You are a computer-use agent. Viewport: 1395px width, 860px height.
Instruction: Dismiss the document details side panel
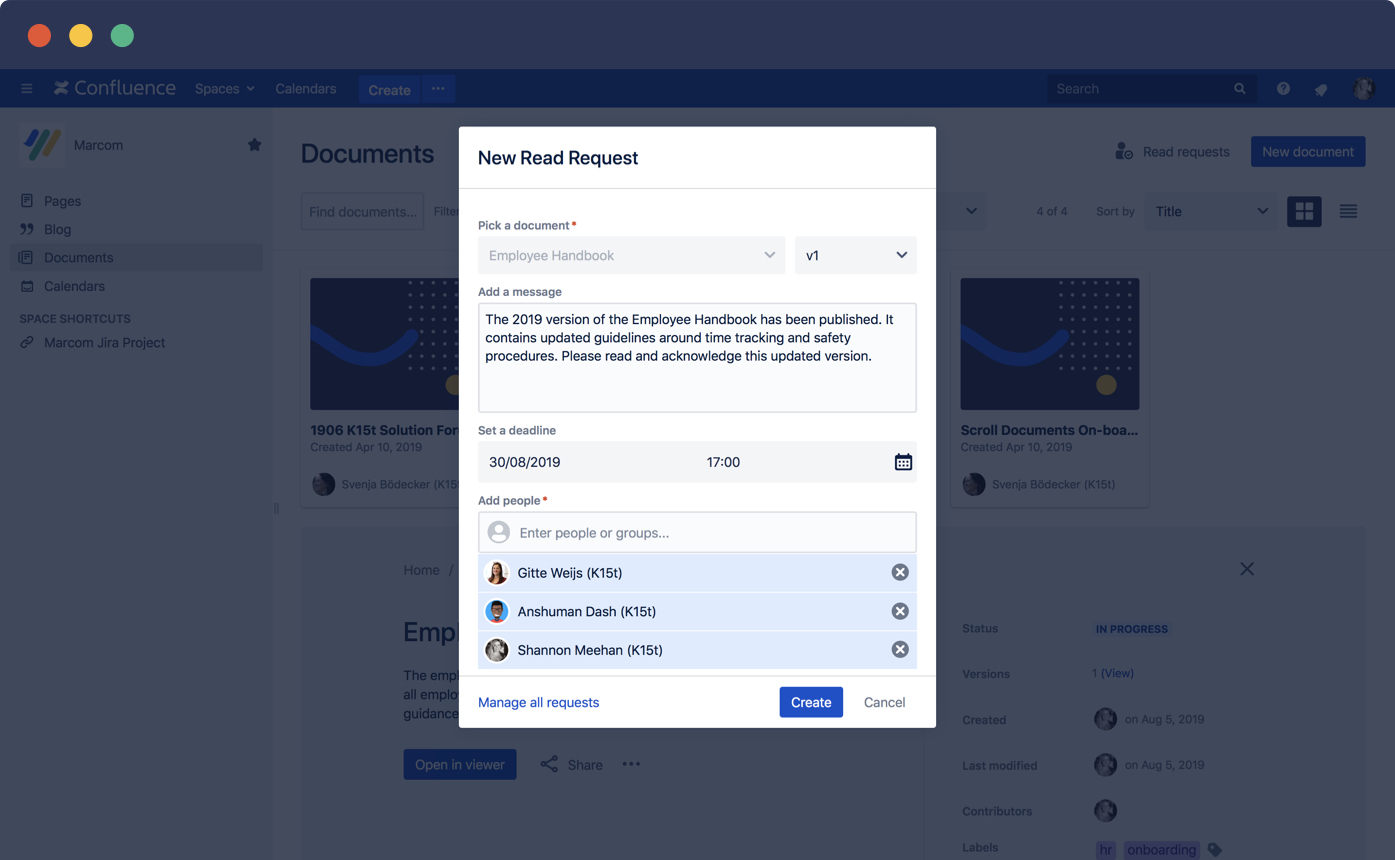(x=1247, y=568)
